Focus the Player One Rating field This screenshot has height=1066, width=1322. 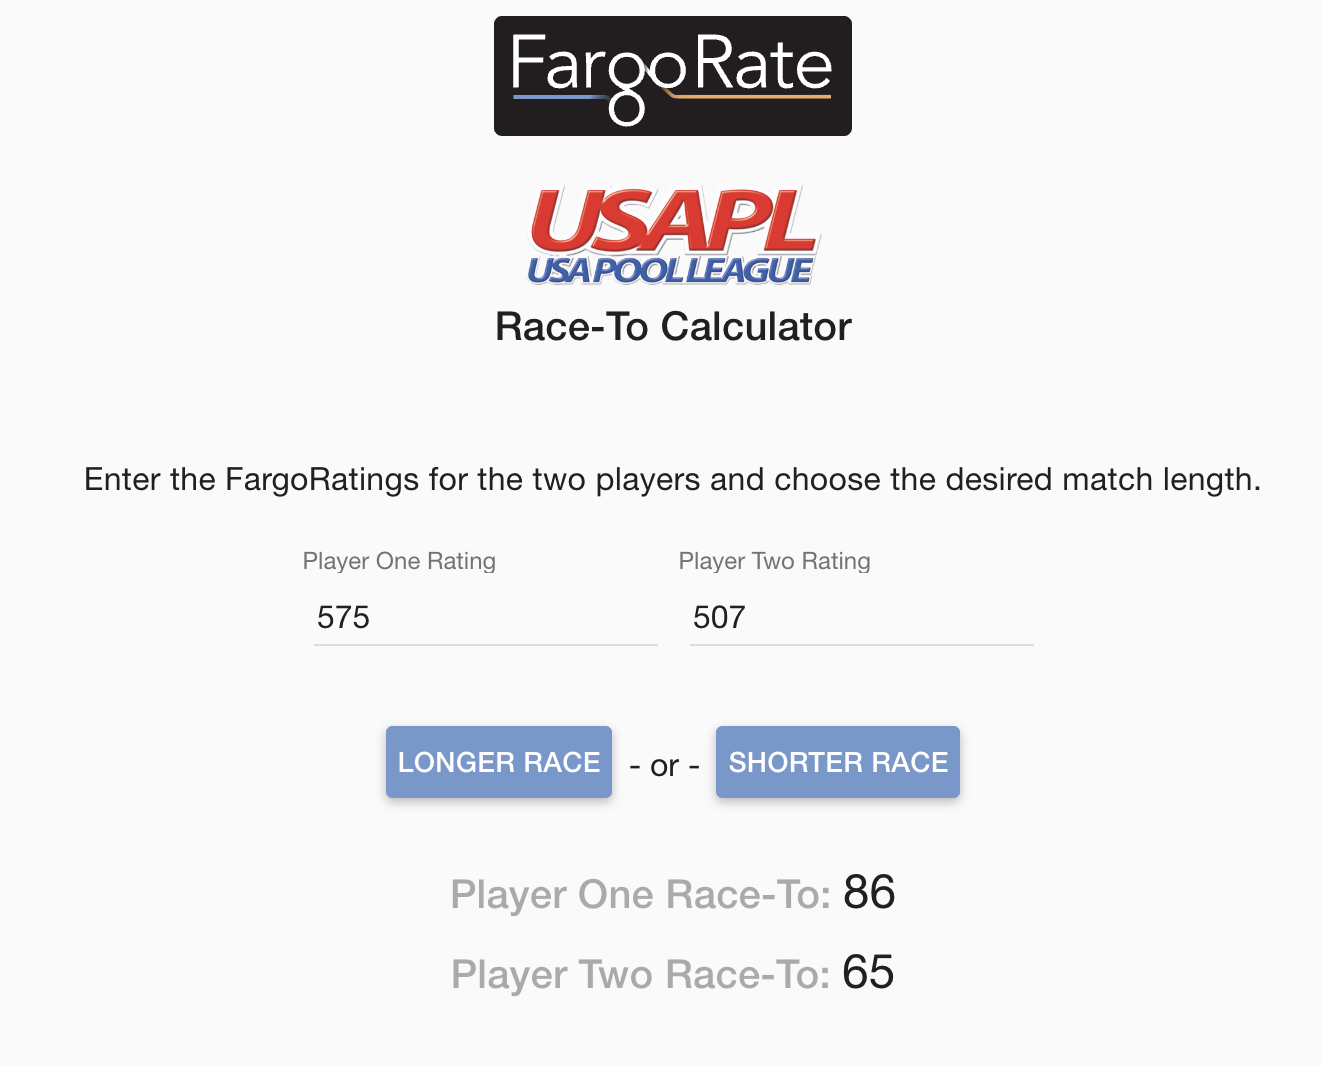click(x=486, y=618)
